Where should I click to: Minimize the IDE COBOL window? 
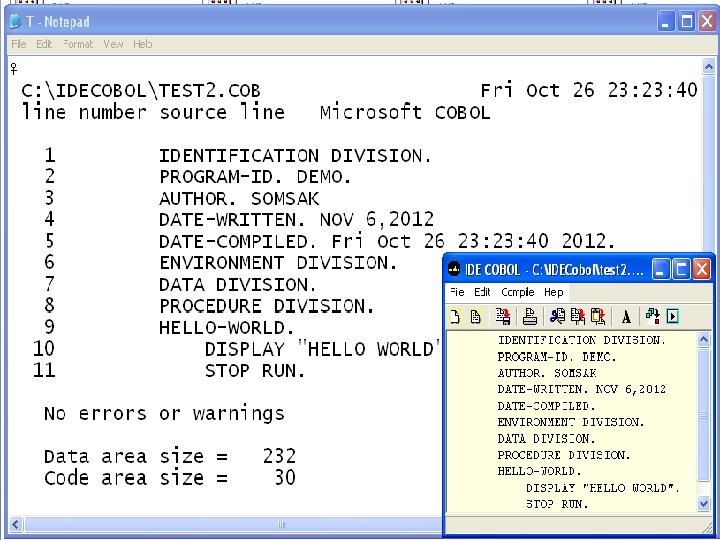pyautogui.click(x=660, y=269)
